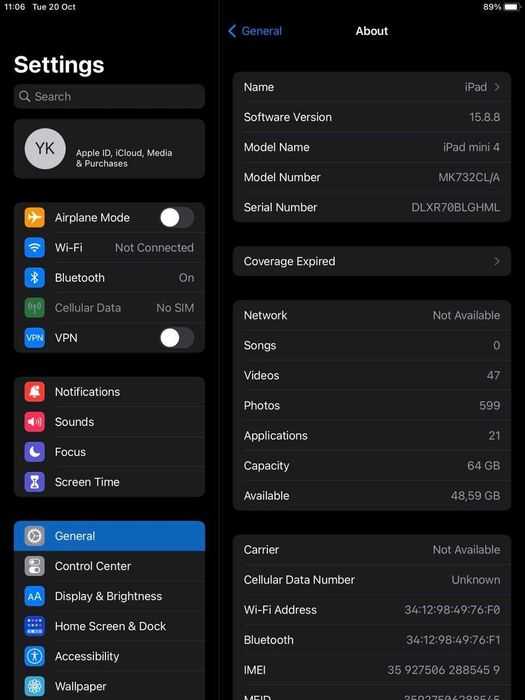Screen dimensions: 525x700
Task: Tap the Tue 20 Oct date
Action: pyautogui.click(x=54, y=7)
